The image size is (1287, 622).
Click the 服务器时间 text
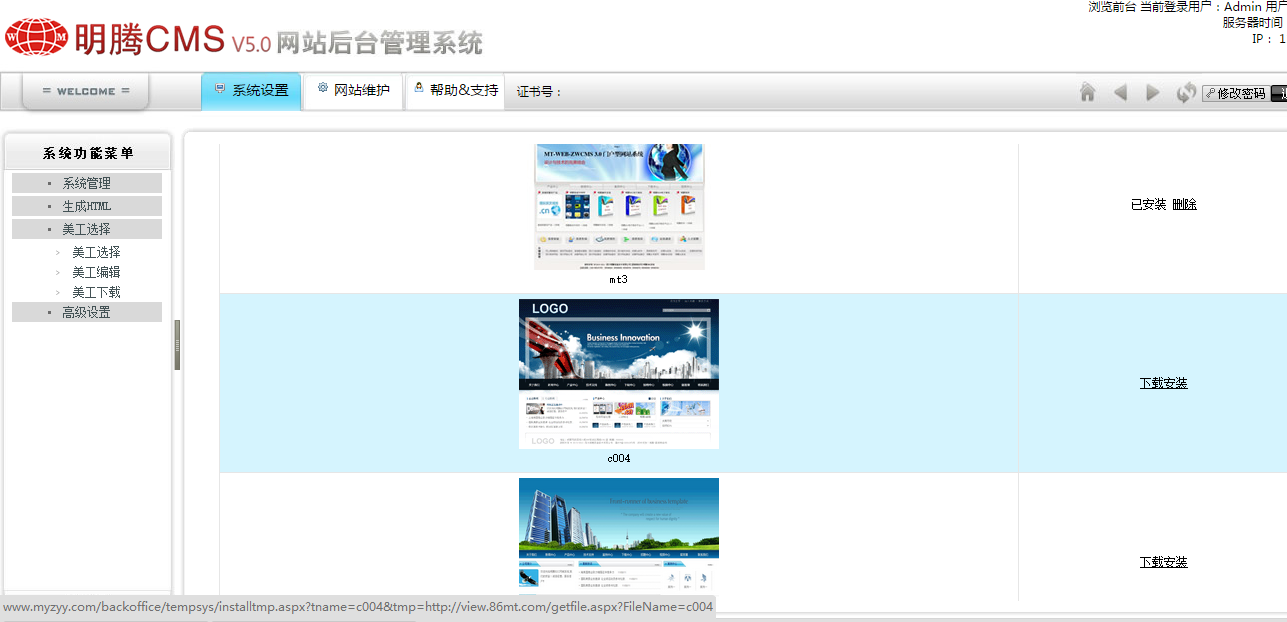(x=1254, y=22)
